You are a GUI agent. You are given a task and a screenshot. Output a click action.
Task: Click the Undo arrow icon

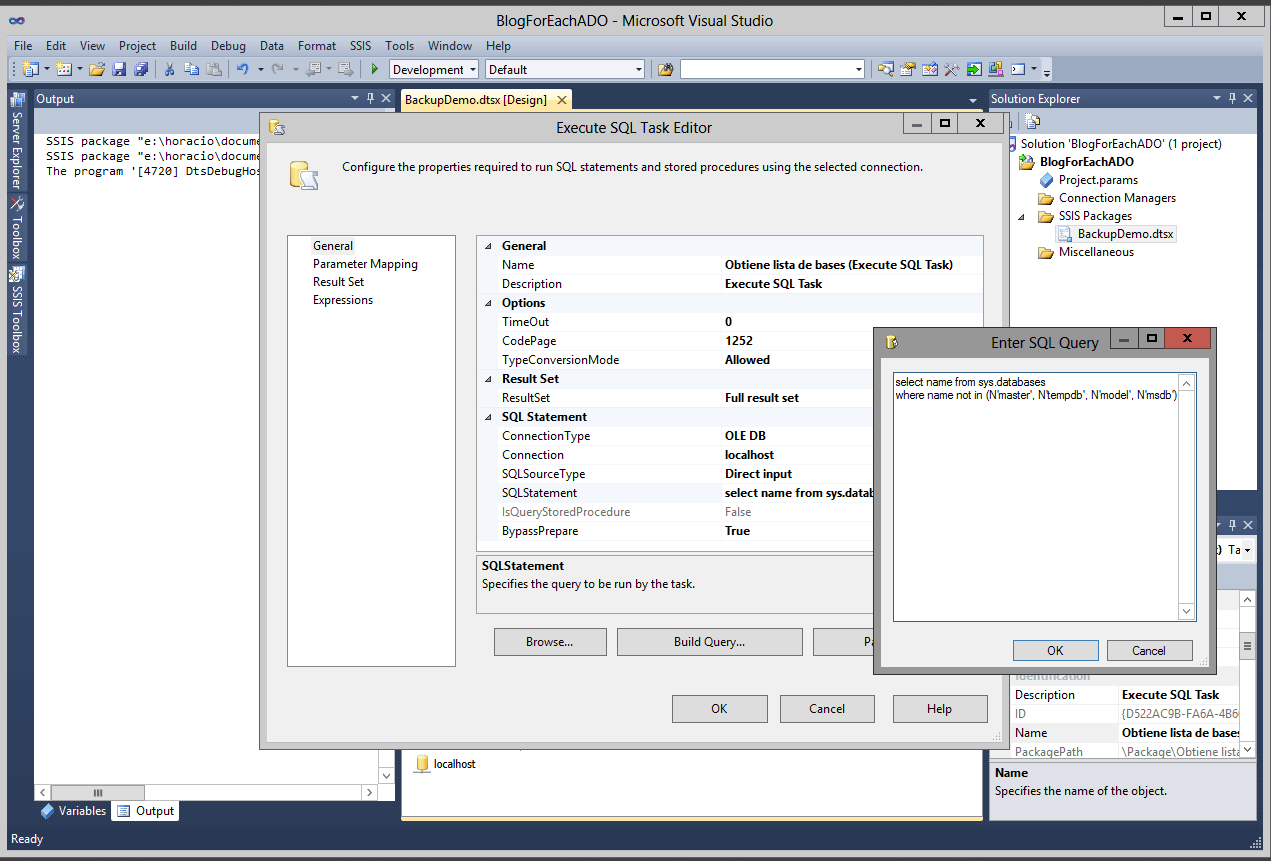[242, 69]
